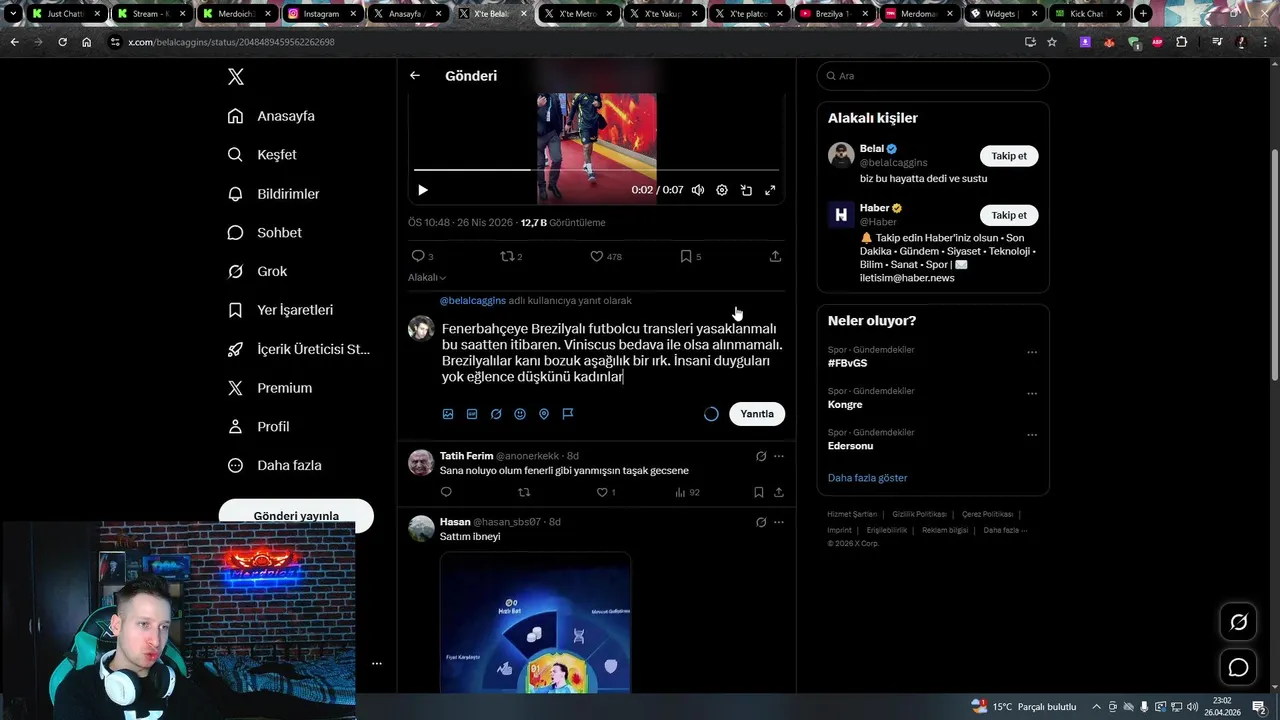The height and width of the screenshot is (720, 1280).
Task: Open emoji picker in reply composer
Action: click(x=520, y=414)
